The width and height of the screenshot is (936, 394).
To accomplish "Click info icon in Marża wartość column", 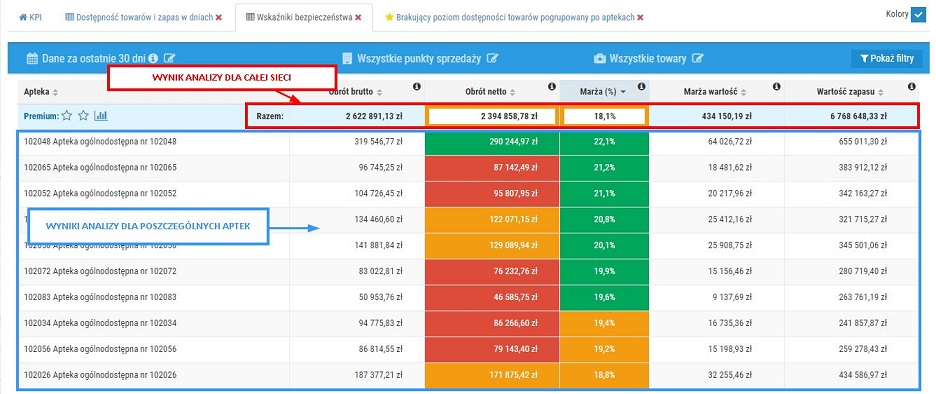I will click(777, 87).
